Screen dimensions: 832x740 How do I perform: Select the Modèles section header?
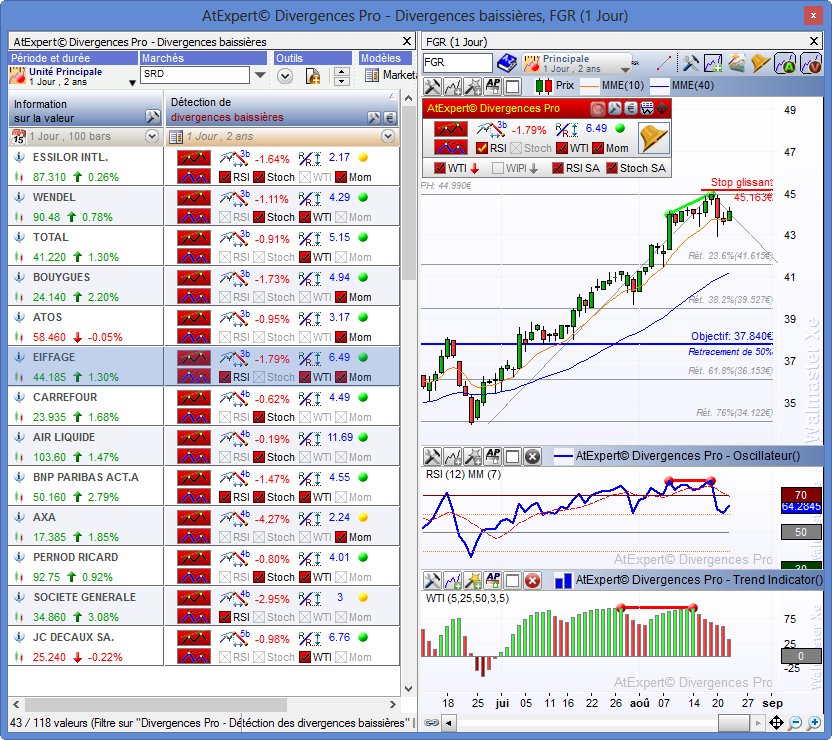point(385,58)
